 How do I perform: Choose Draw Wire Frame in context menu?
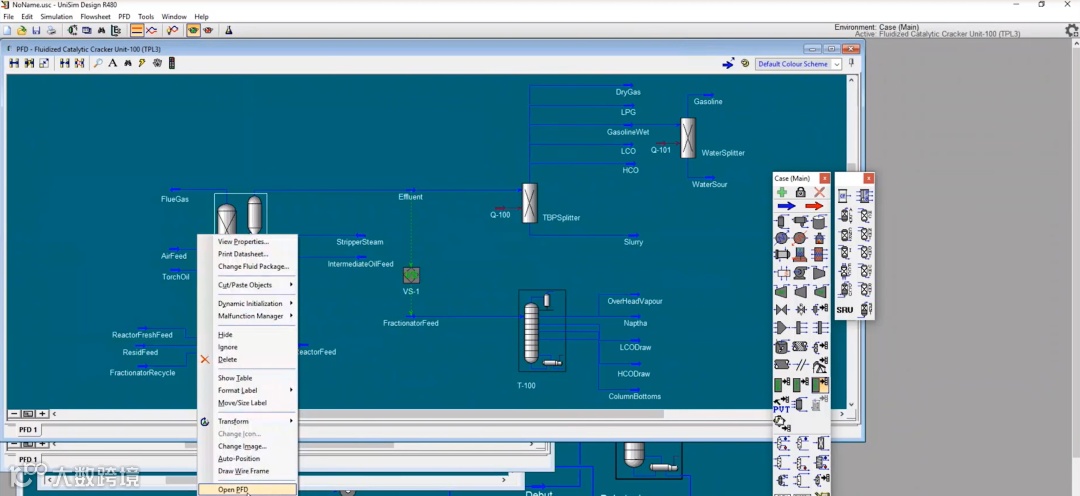[x=247, y=471]
